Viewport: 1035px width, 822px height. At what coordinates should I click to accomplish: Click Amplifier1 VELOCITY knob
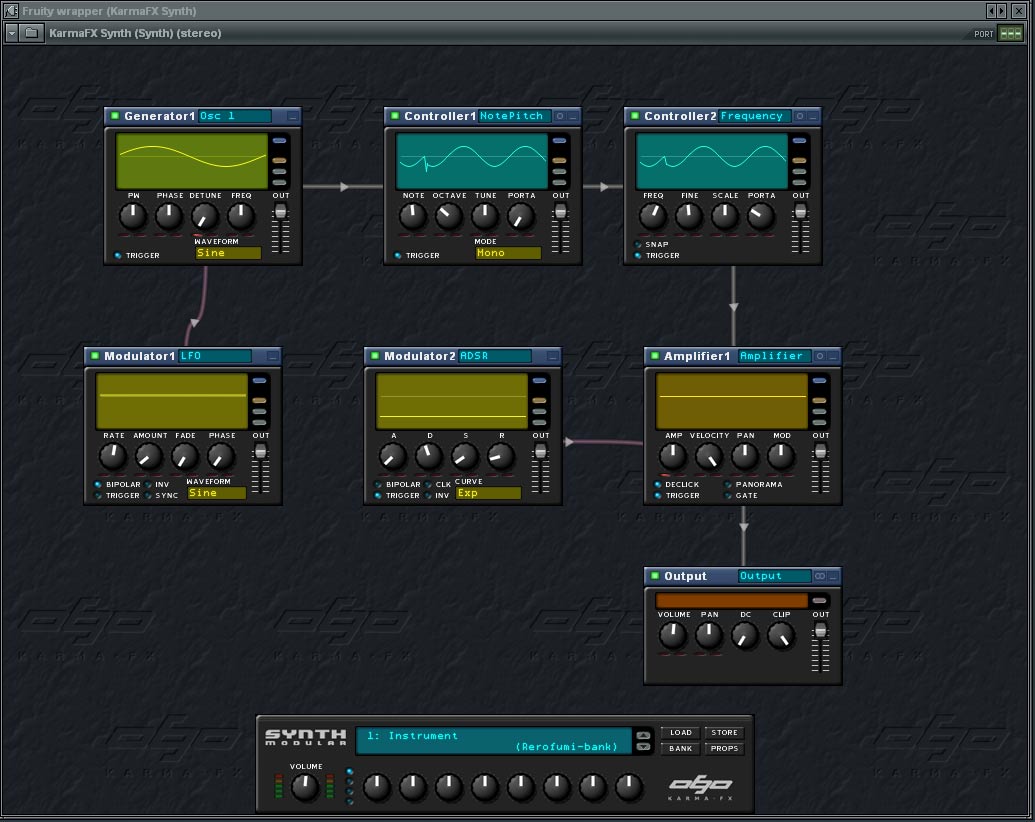pyautogui.click(x=709, y=457)
